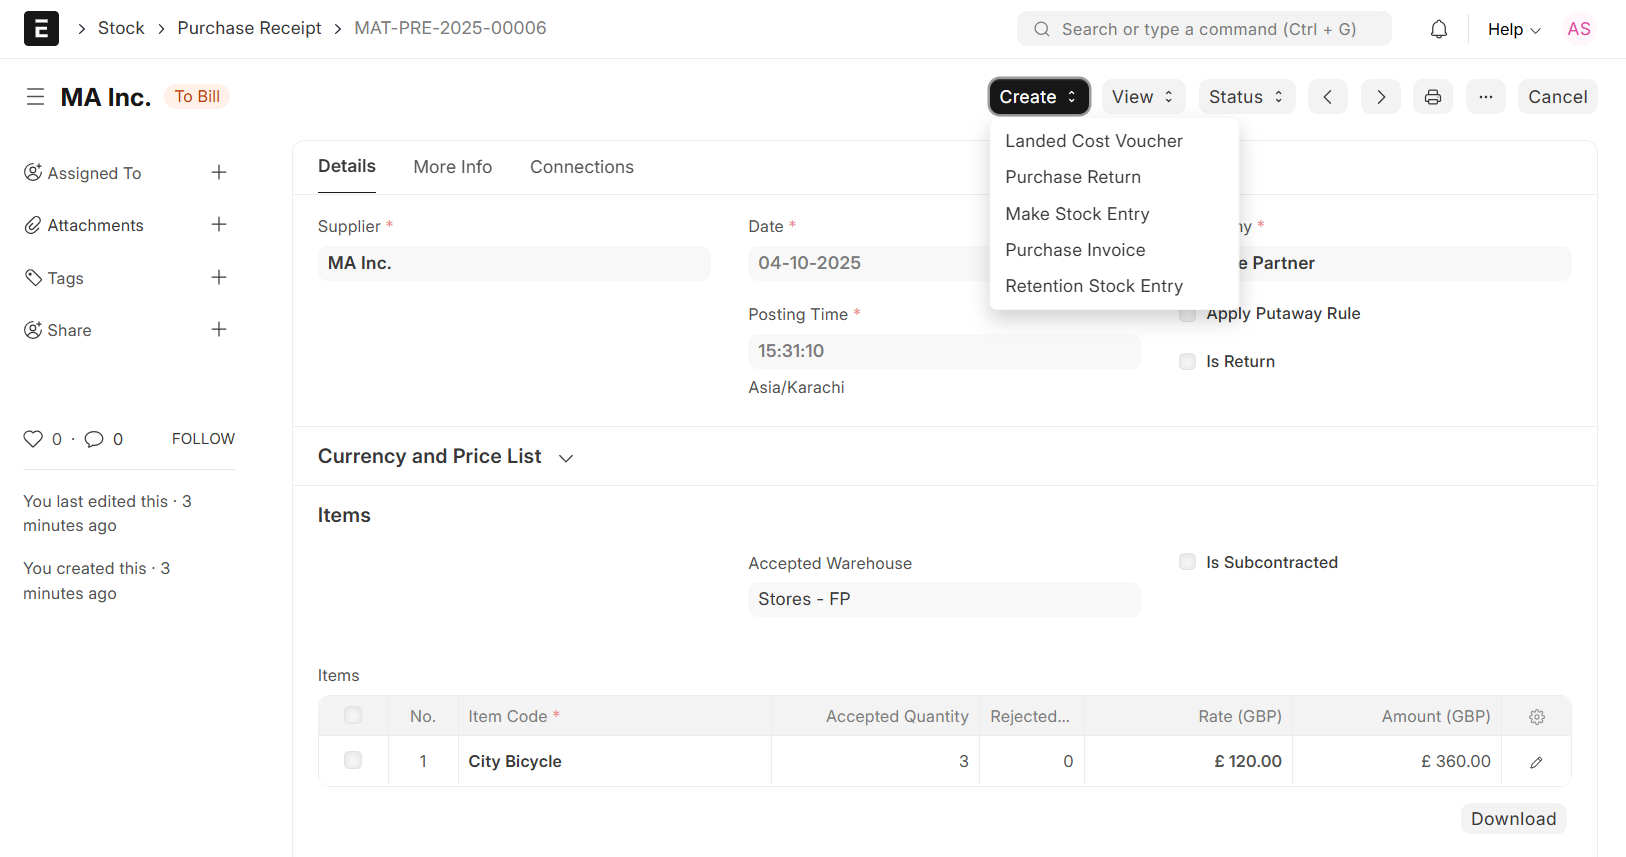Add an attachment with plus icon
This screenshot has width=1626, height=857.
coord(219,225)
